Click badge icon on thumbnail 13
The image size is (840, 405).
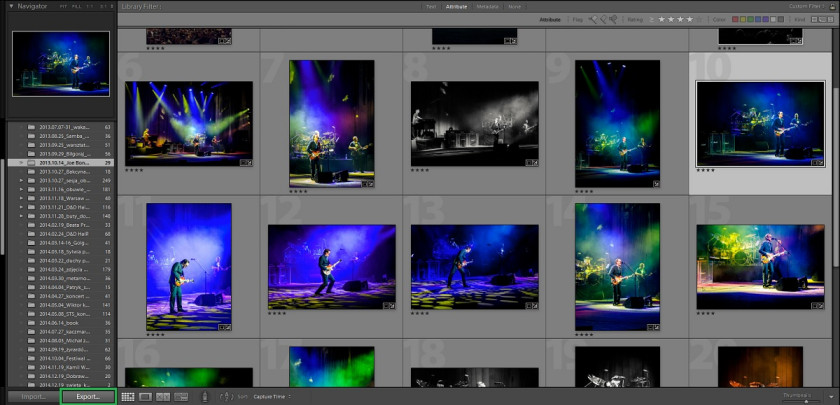coord(532,305)
